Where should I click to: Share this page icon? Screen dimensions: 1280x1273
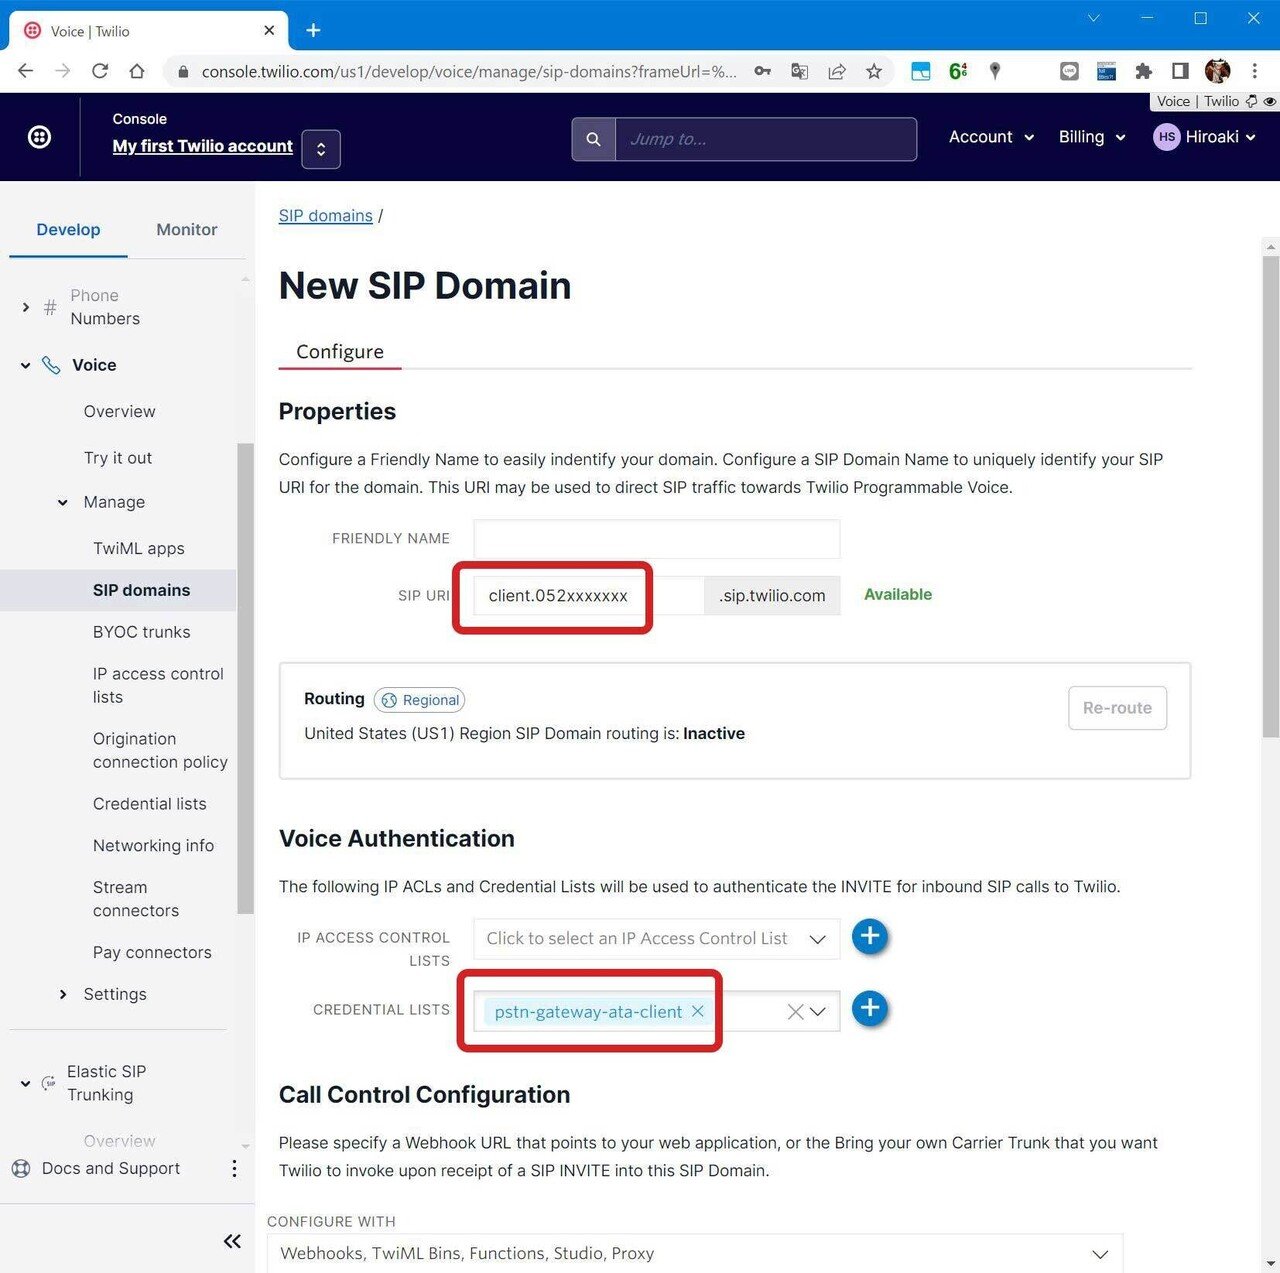tap(837, 71)
